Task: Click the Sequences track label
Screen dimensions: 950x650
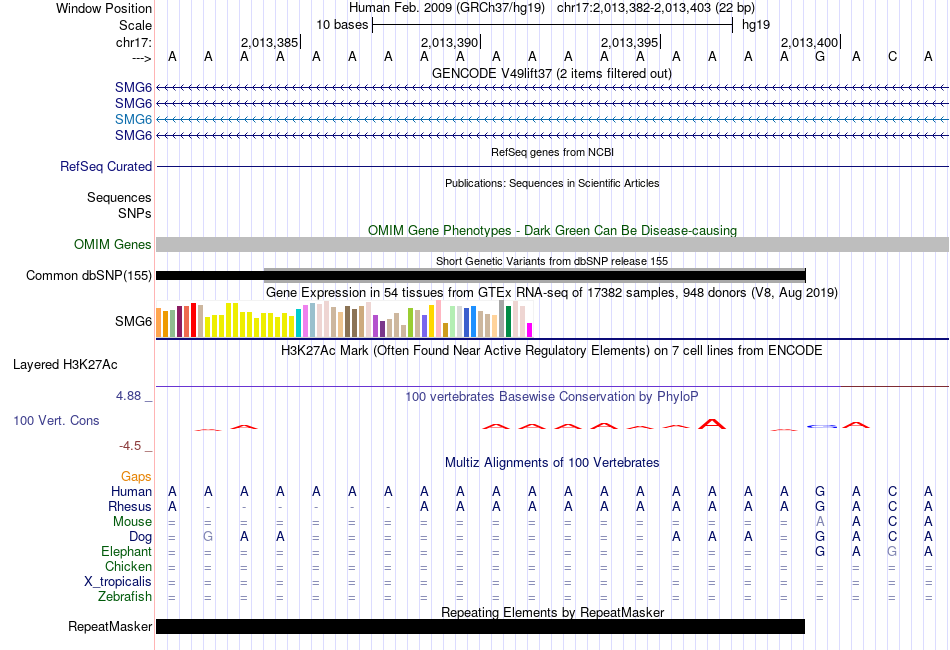Action: [x=119, y=197]
